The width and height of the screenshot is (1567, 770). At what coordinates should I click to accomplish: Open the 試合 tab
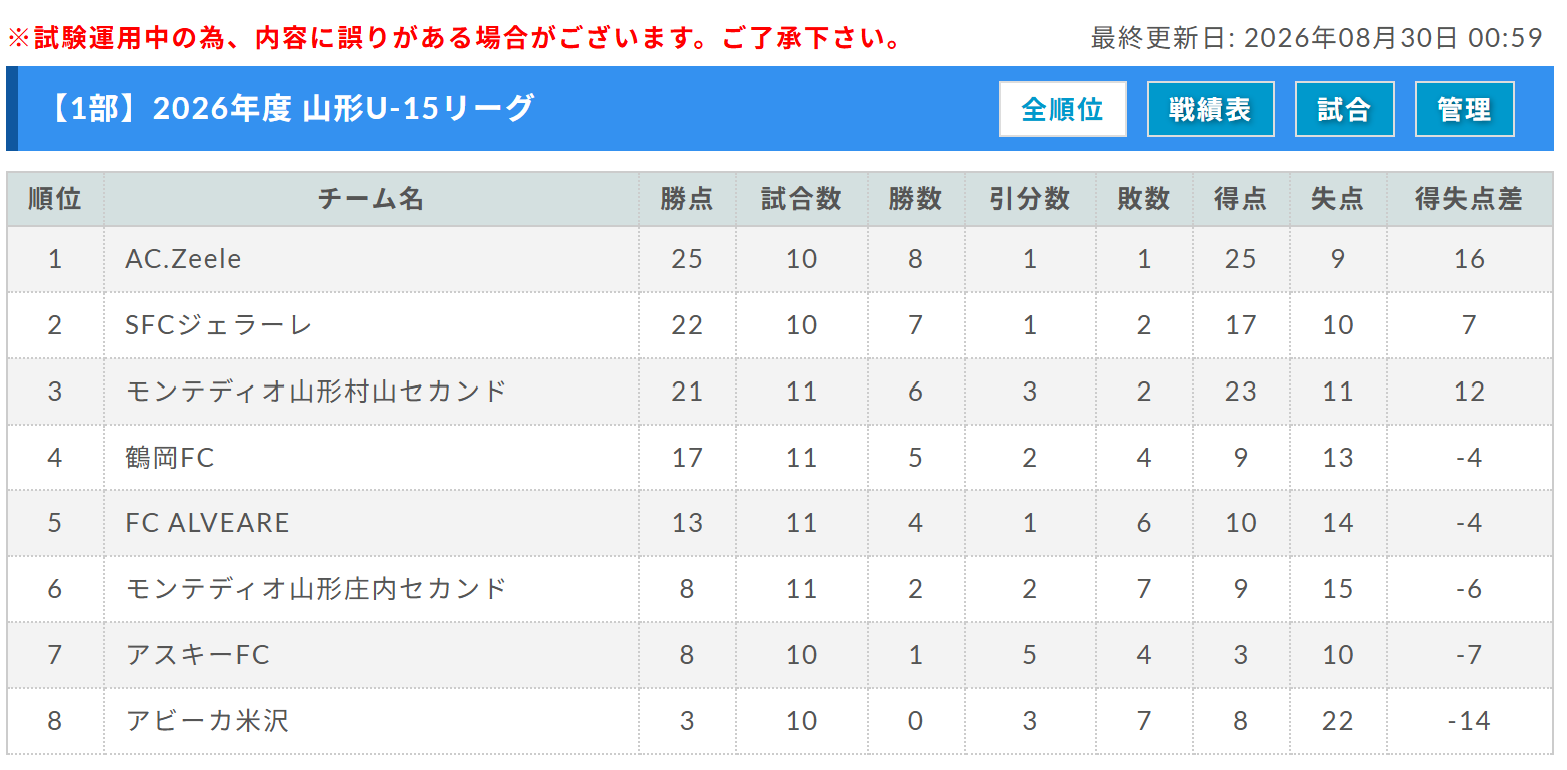click(1344, 109)
